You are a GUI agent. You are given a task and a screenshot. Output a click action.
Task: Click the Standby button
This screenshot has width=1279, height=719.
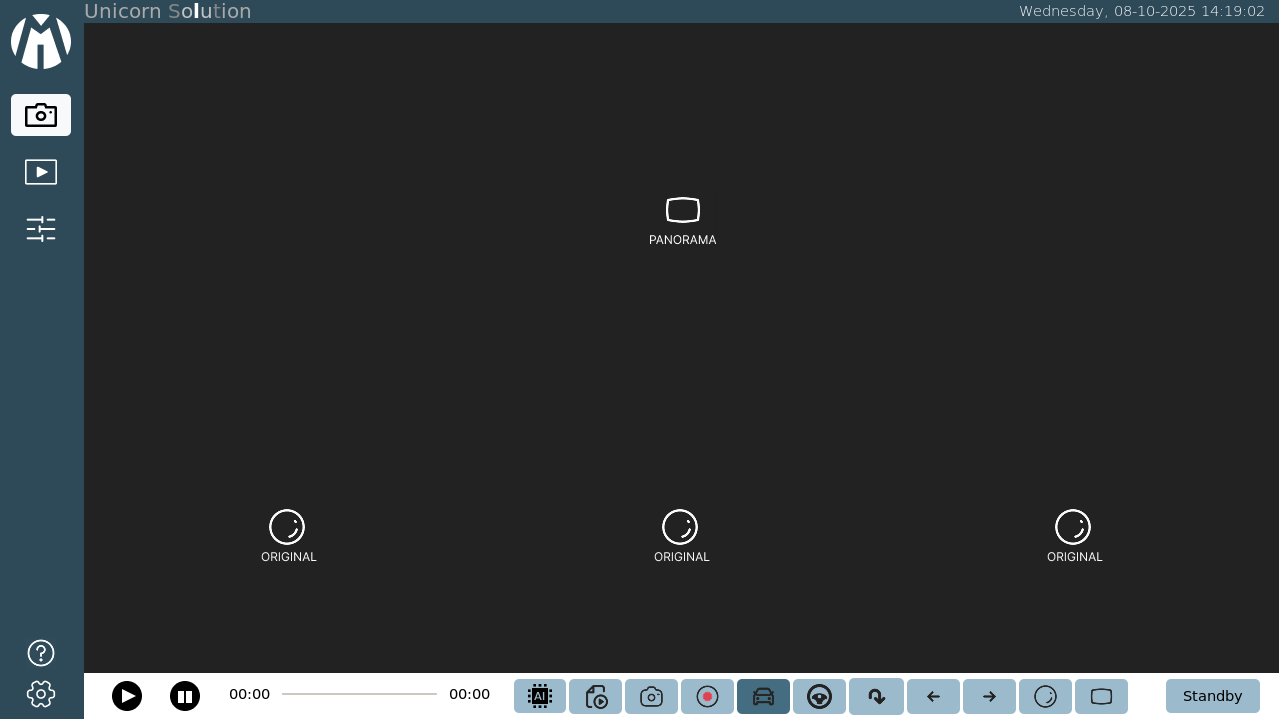[1212, 695]
